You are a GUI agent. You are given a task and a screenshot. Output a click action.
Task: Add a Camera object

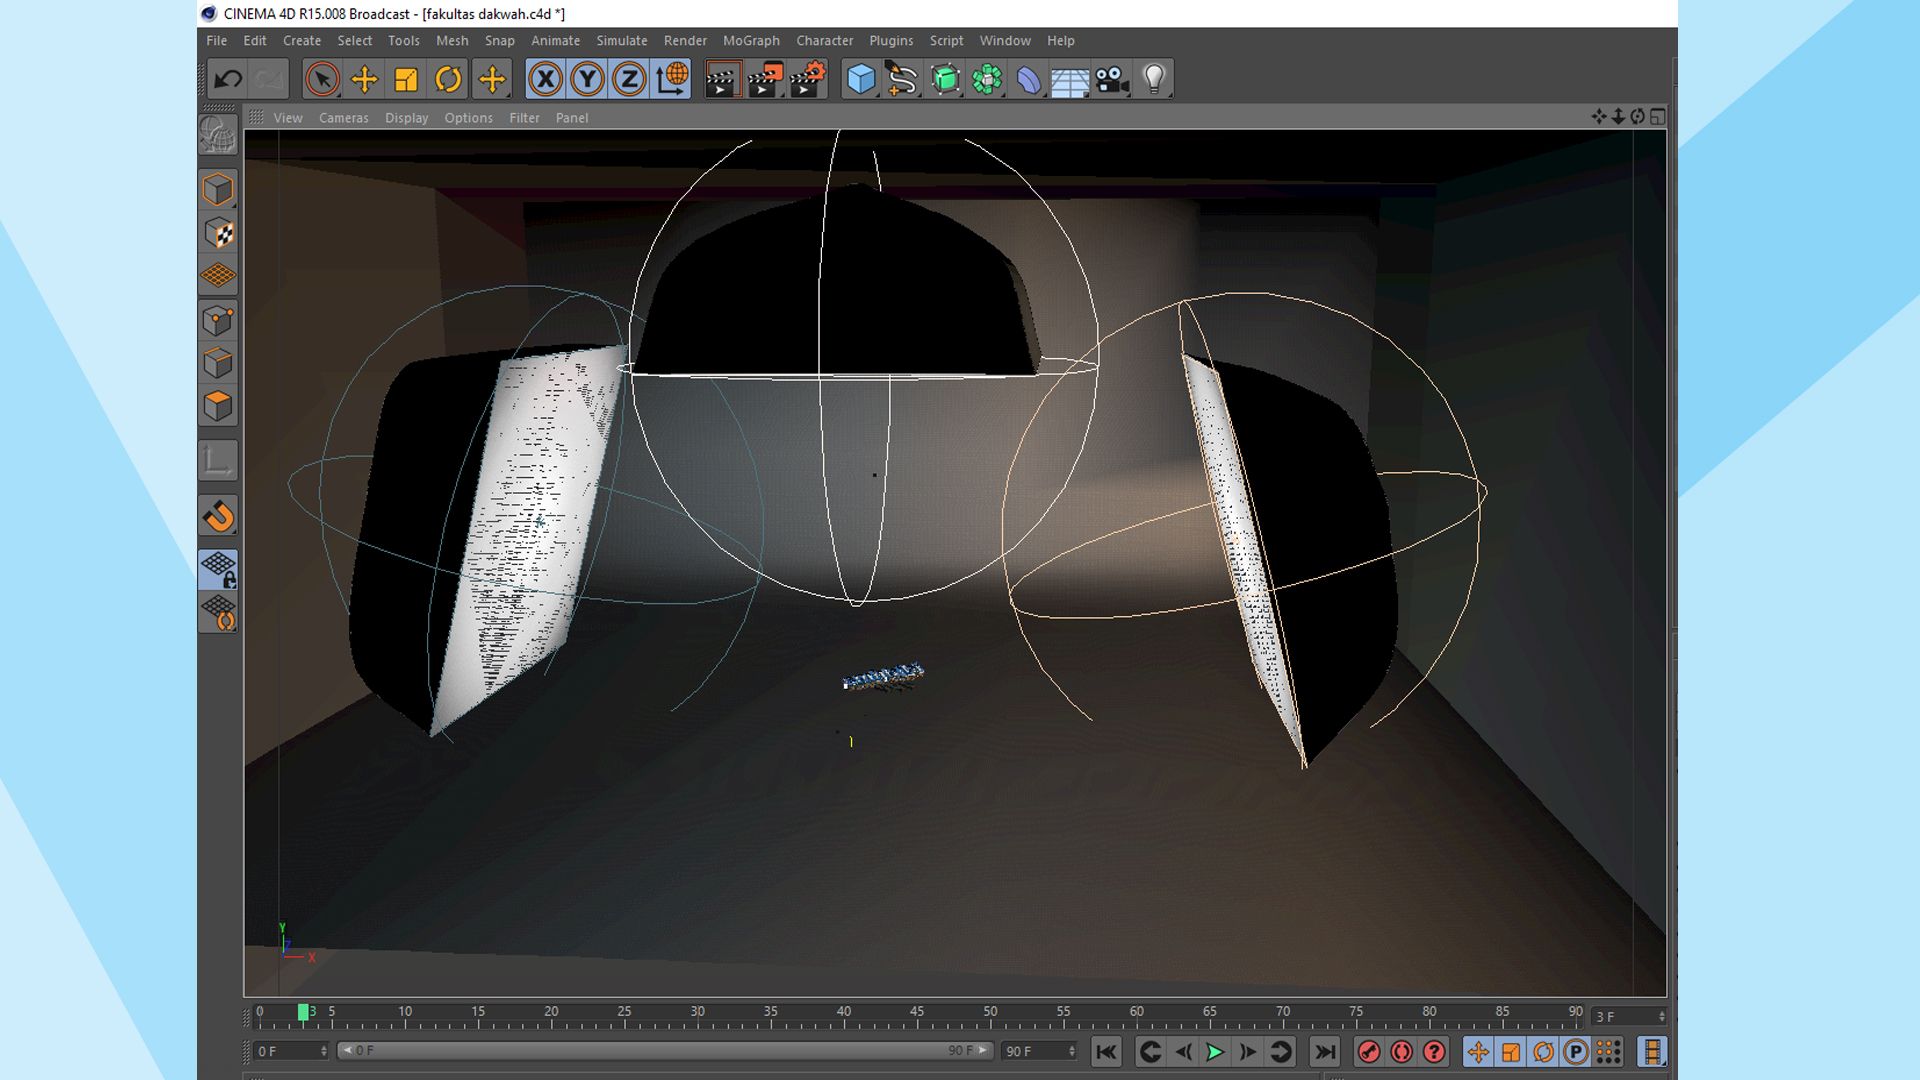coord(1112,79)
